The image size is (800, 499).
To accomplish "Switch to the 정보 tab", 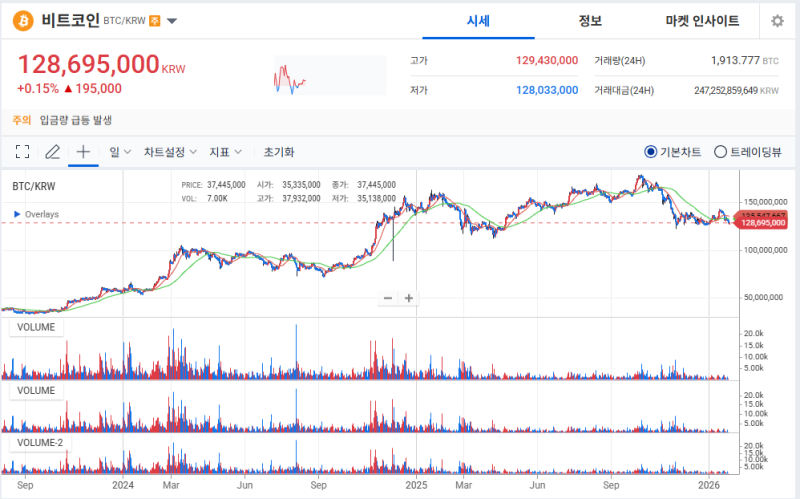I will coord(590,21).
